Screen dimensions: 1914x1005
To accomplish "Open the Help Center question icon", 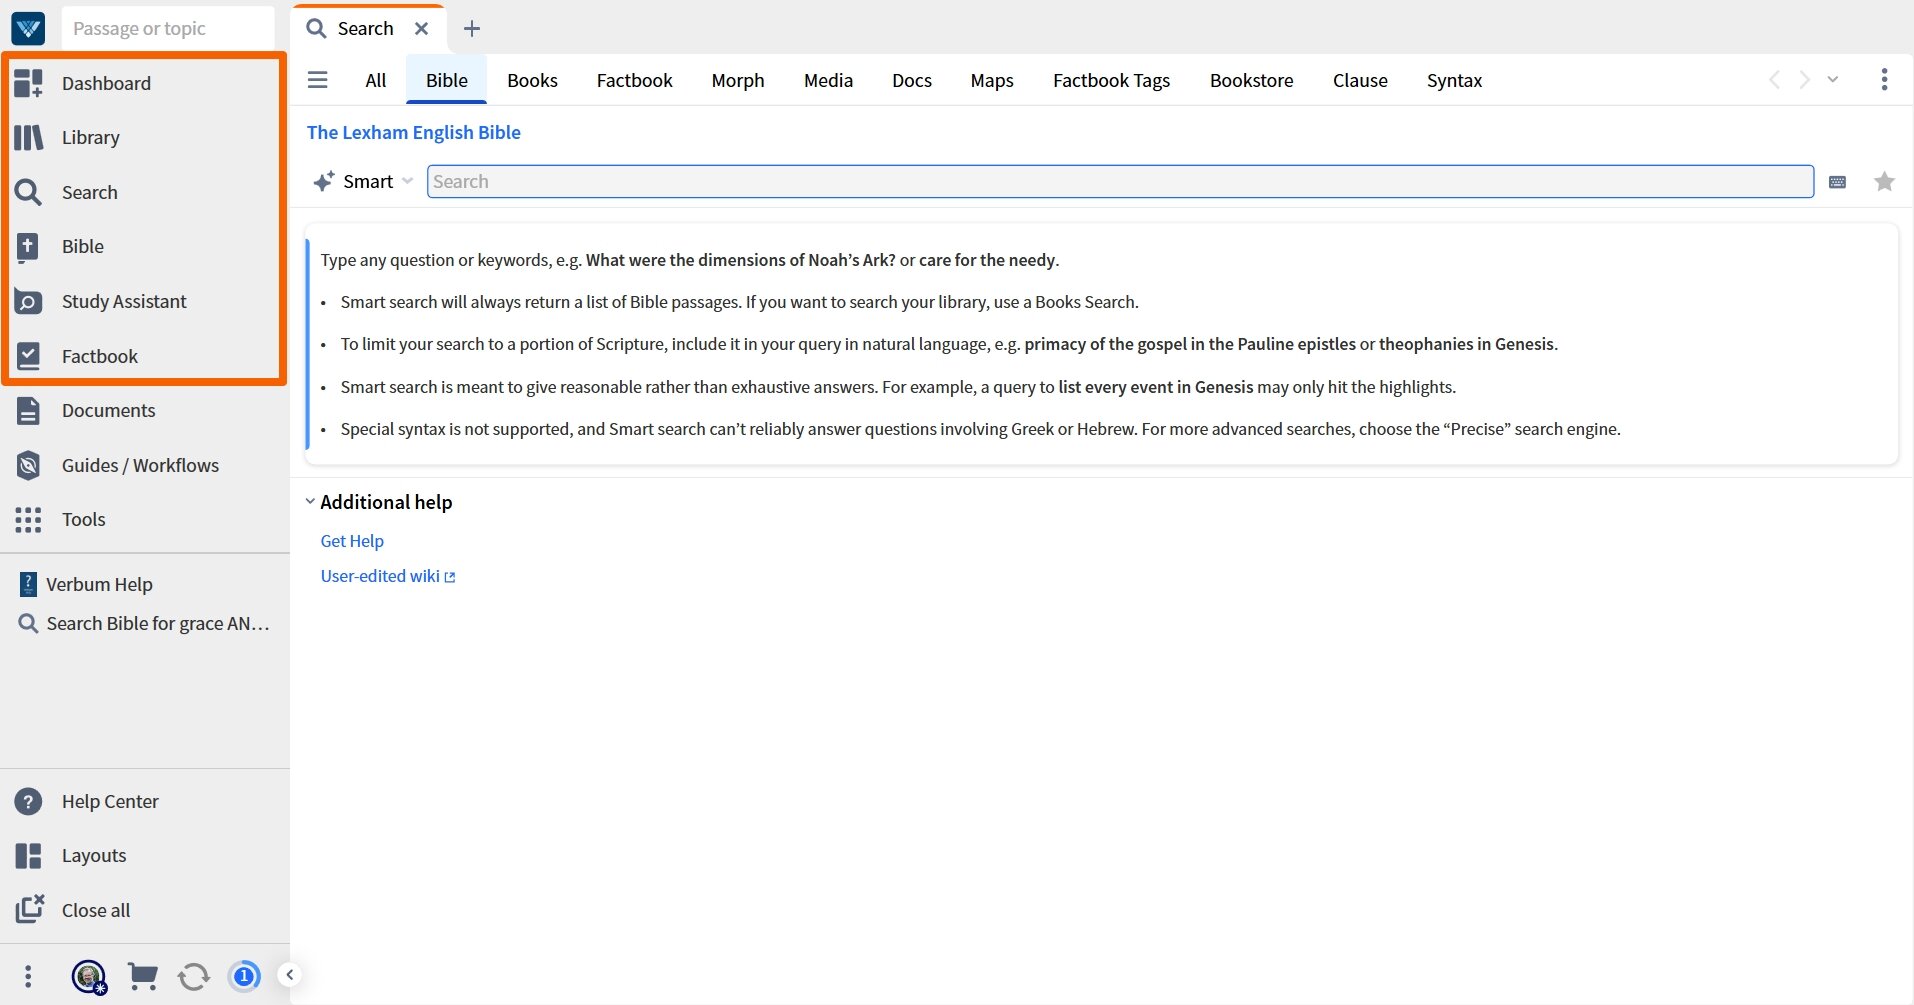I will point(29,801).
